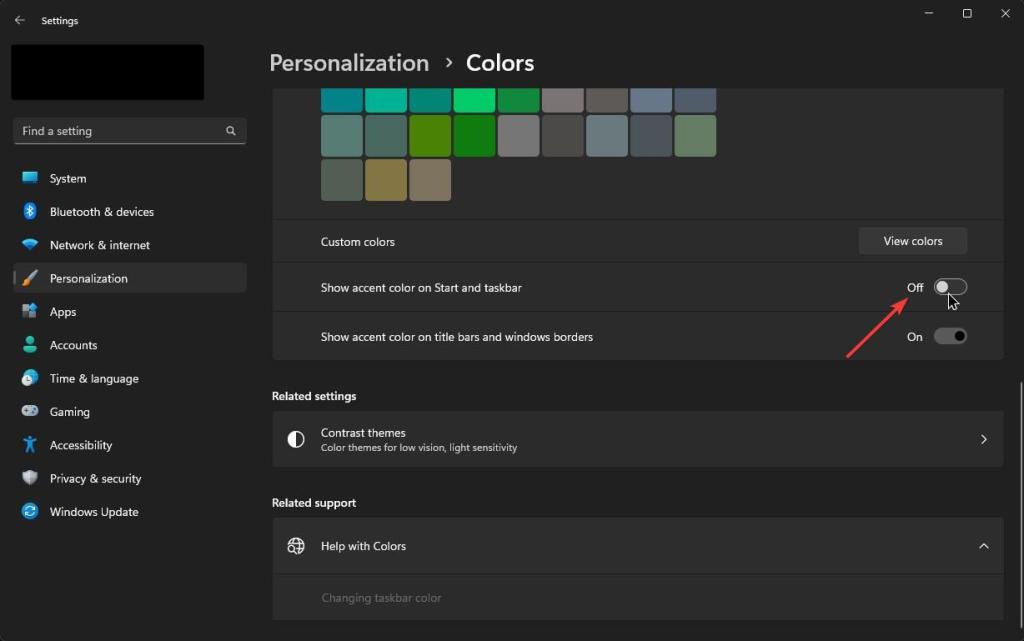Go to Time & language settings
1024x641 pixels.
click(94, 378)
